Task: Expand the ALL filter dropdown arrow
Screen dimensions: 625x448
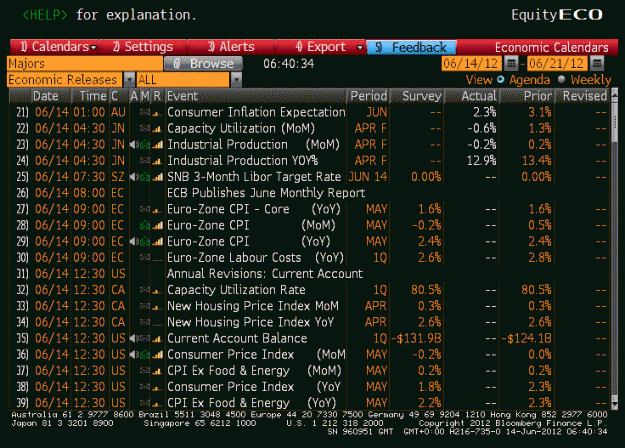Action: [236, 80]
